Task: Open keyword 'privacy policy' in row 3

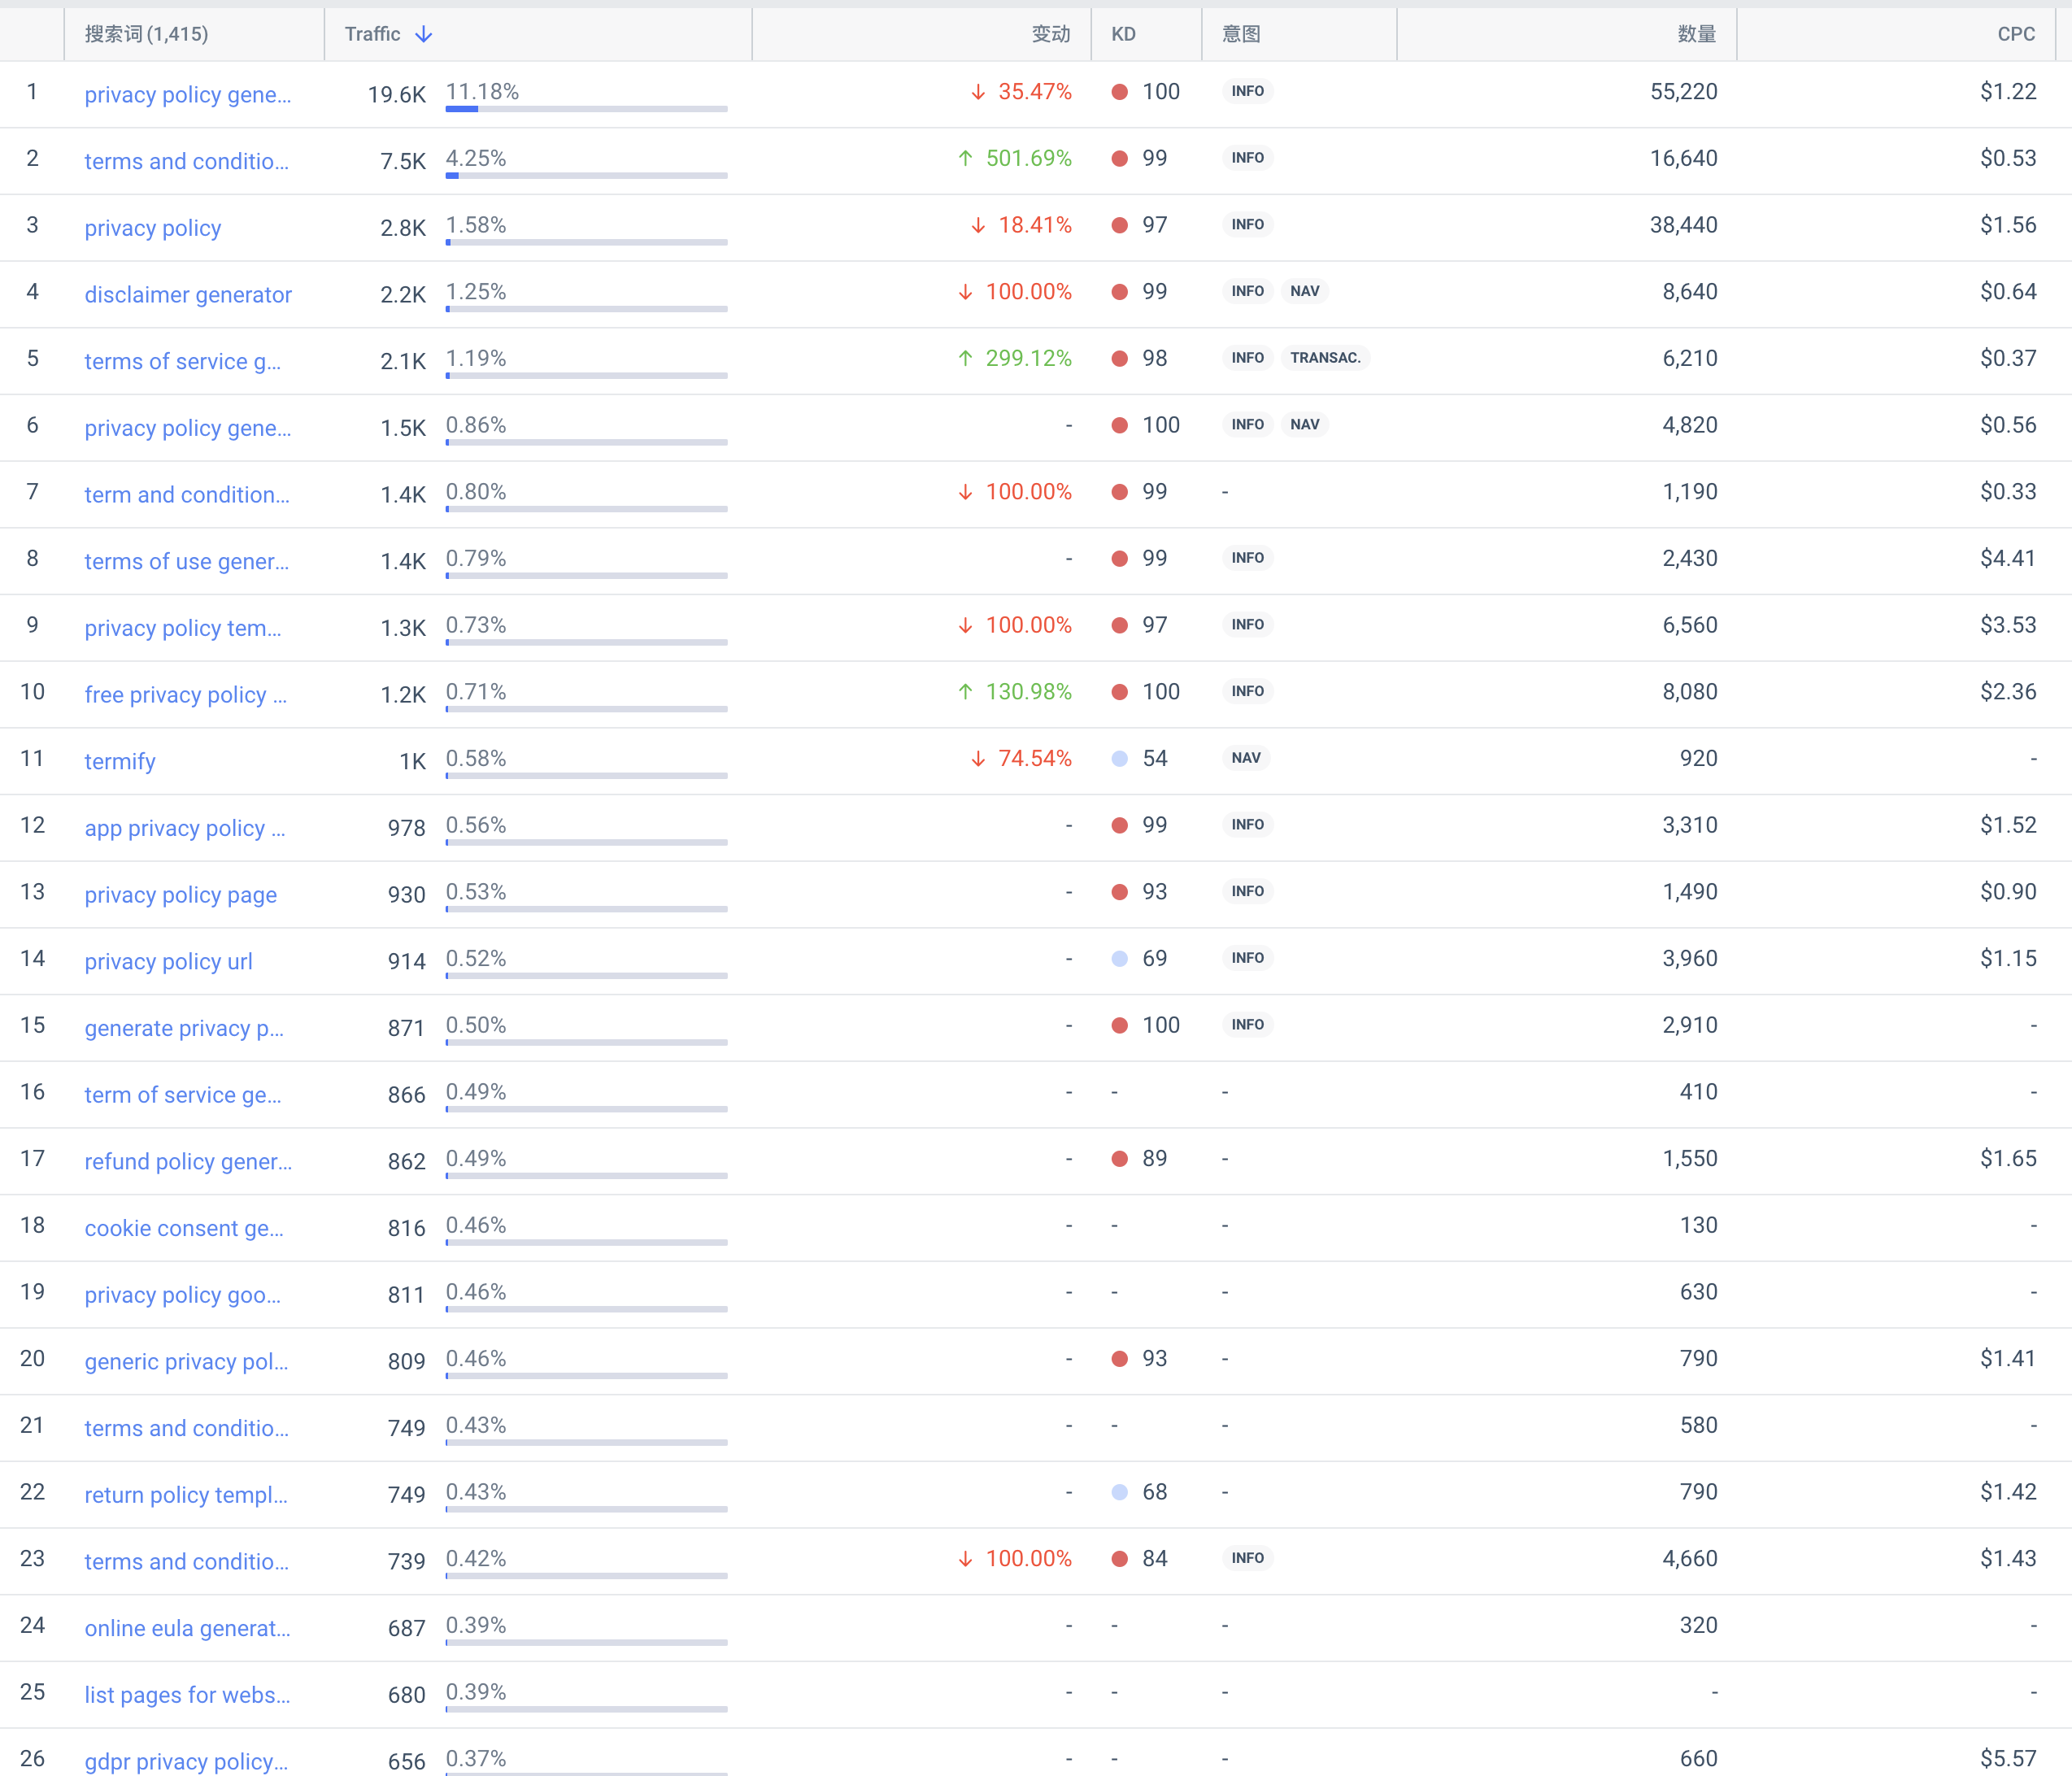Action: tap(153, 228)
